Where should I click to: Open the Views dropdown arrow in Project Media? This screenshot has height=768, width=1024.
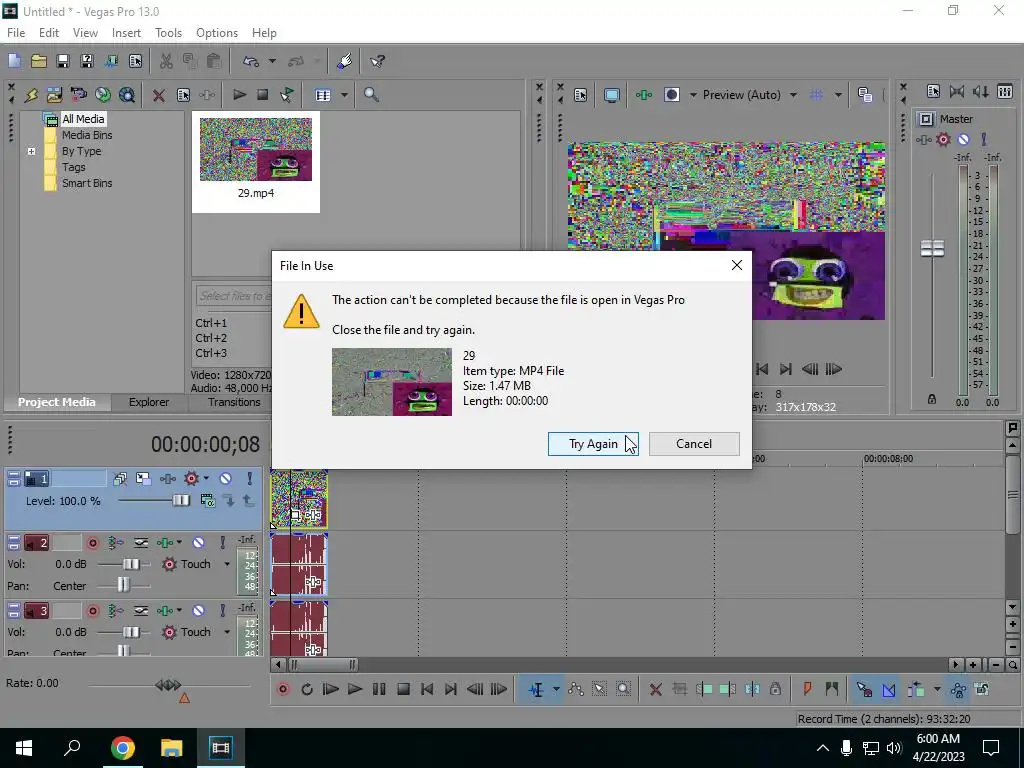344,95
